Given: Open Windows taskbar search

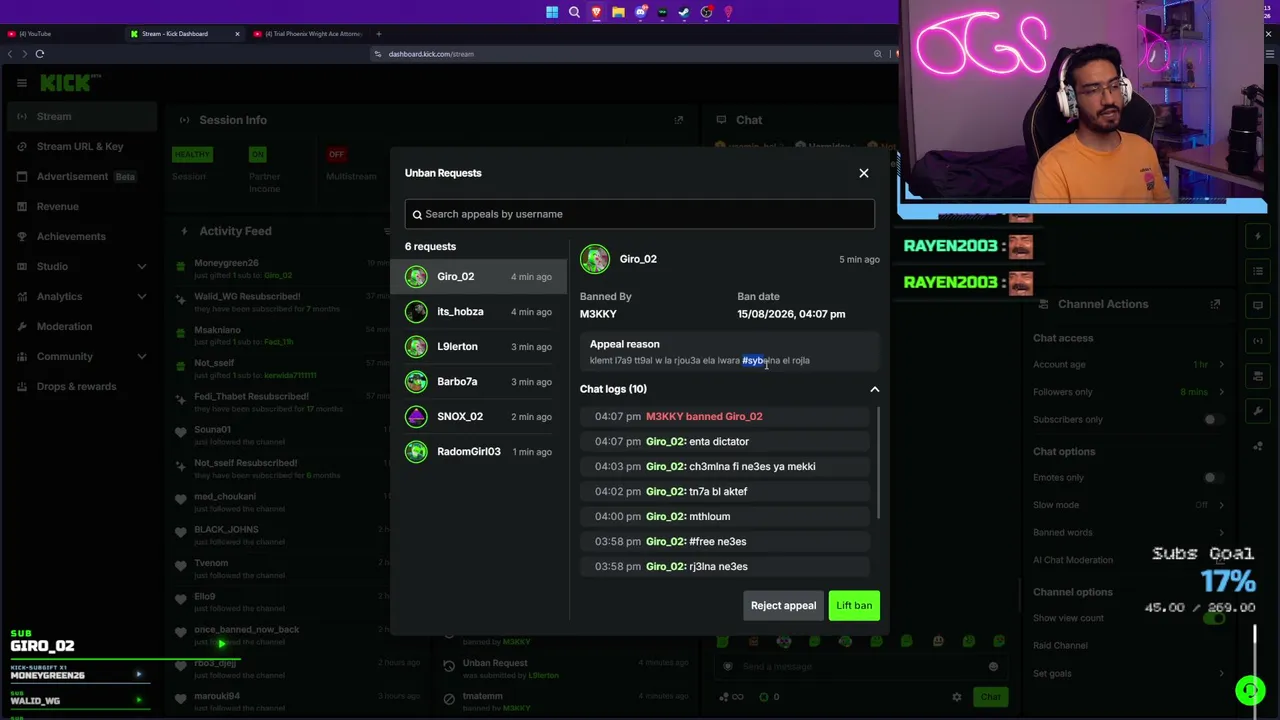Looking at the screenshot, I should 574,12.
